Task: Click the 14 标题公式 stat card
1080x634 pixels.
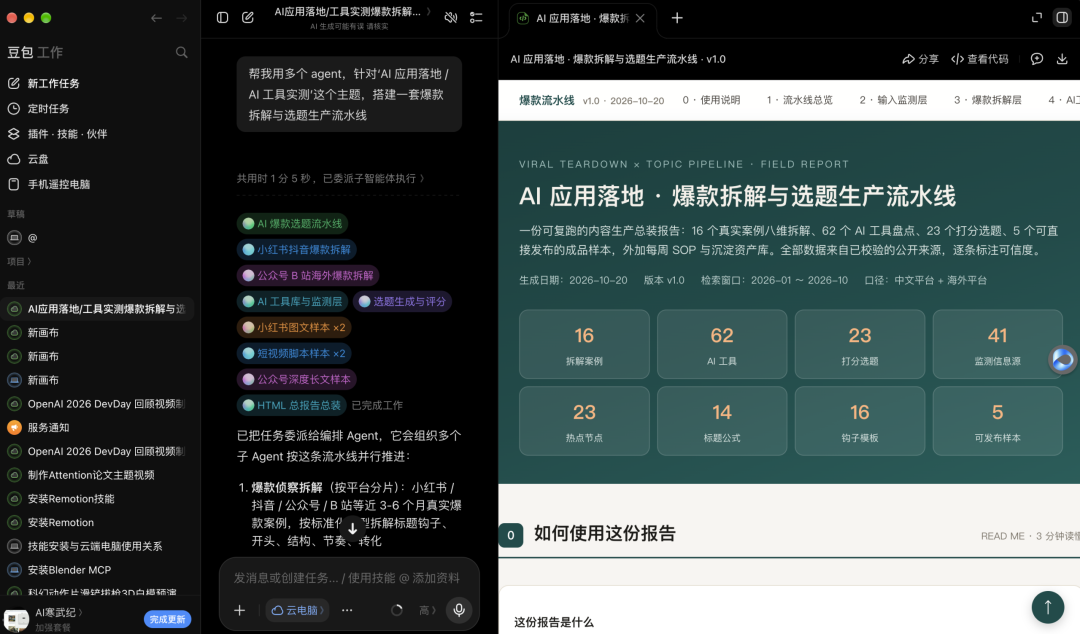Action: [722, 421]
